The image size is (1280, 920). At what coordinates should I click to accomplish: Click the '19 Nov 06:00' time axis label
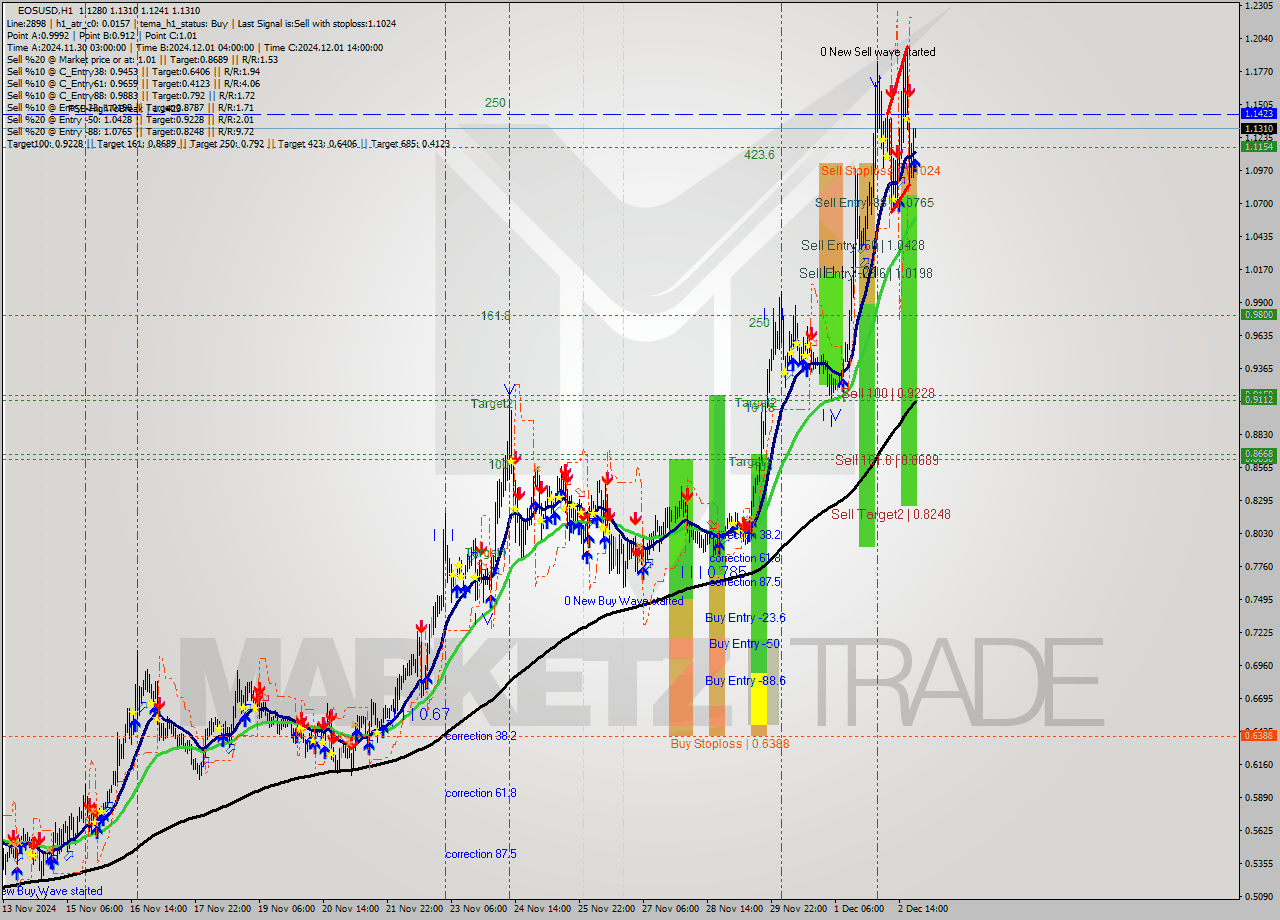288,909
